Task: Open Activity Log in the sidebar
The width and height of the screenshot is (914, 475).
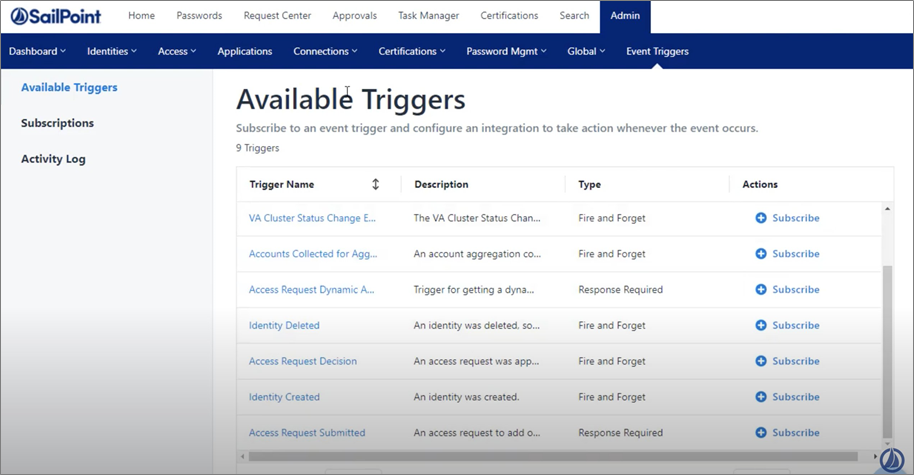Action: pyautogui.click(x=53, y=159)
